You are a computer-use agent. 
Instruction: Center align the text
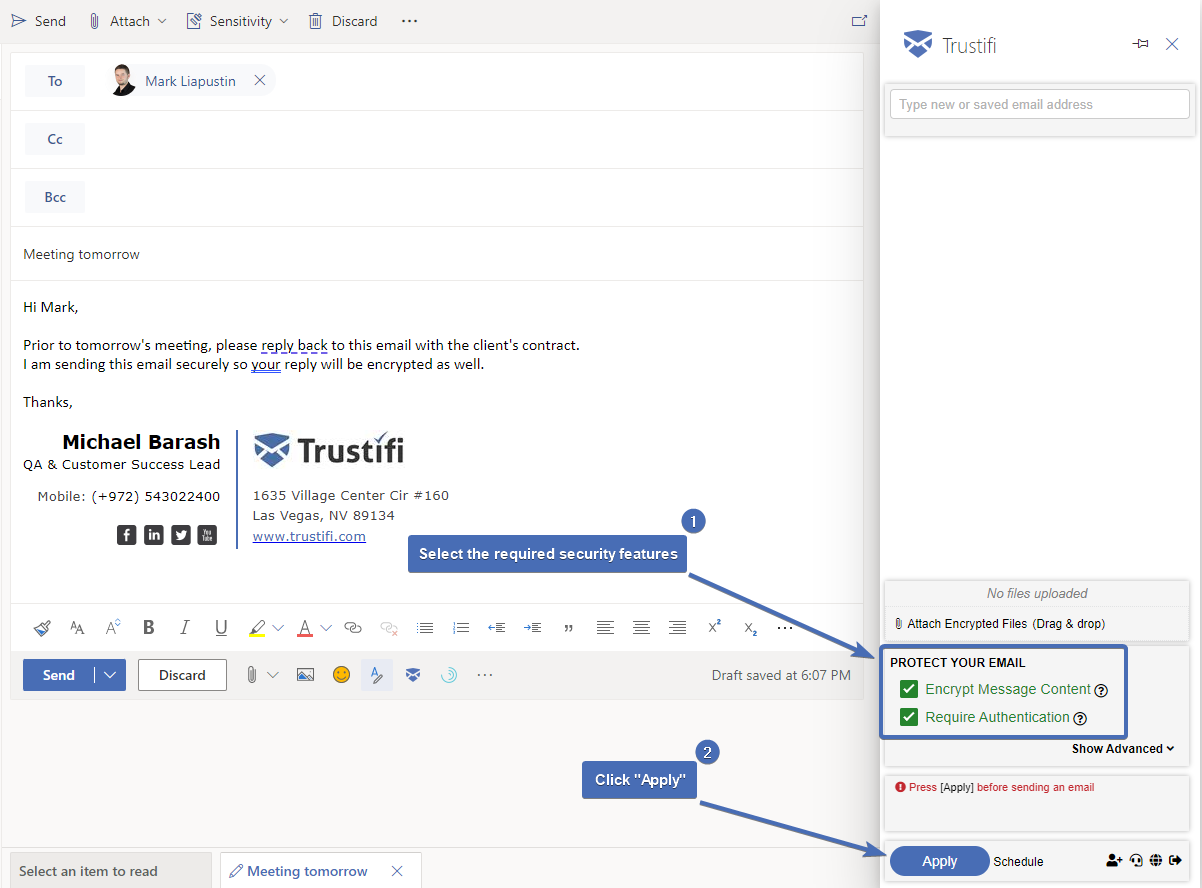tap(641, 628)
